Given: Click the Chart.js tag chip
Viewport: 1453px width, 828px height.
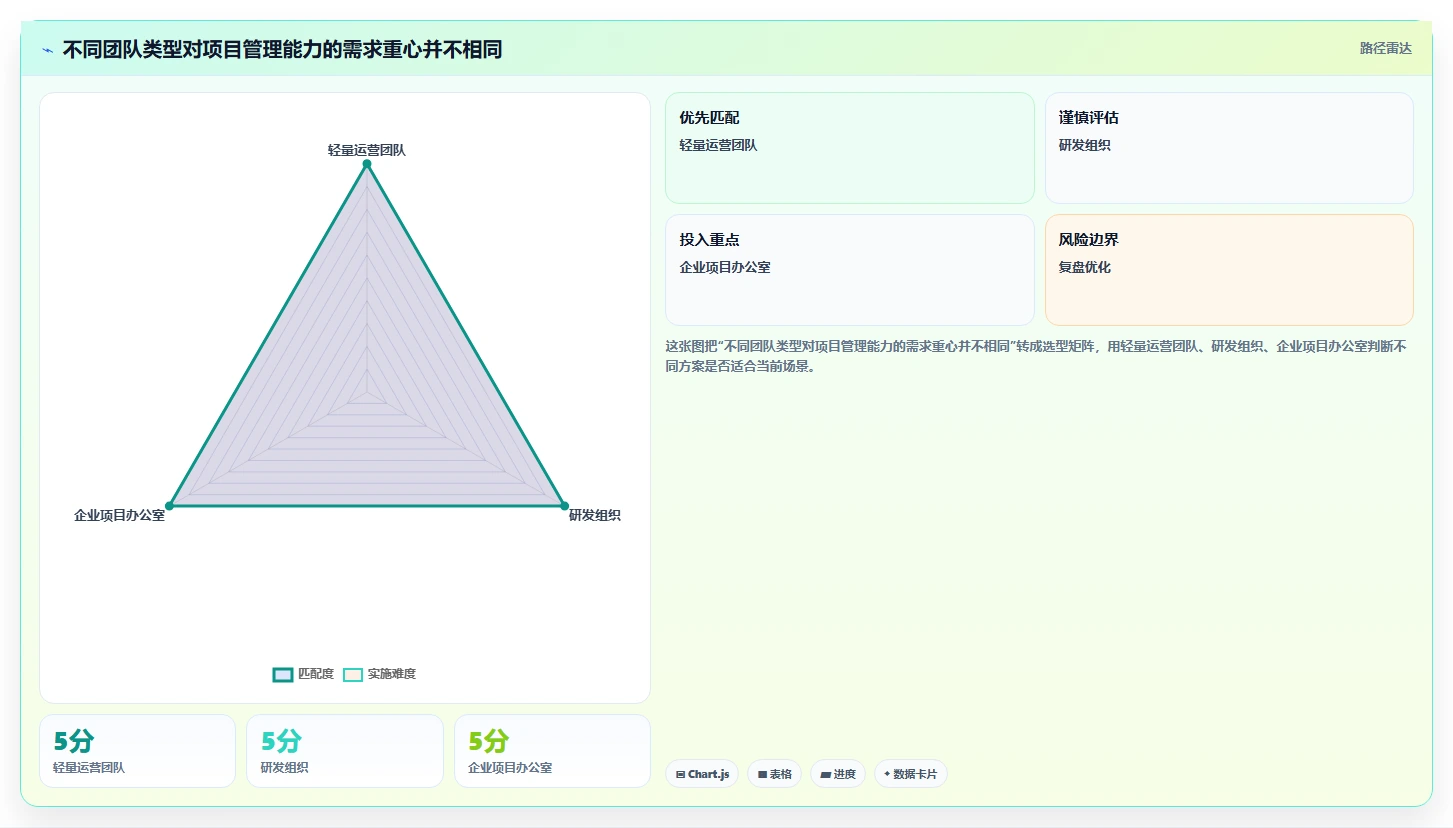Looking at the screenshot, I should (x=702, y=774).
